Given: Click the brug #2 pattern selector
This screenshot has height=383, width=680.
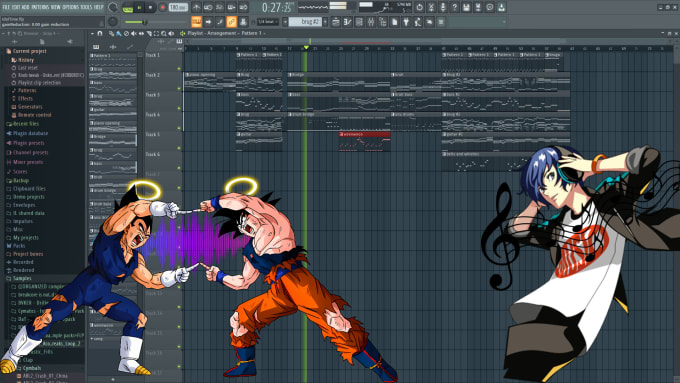Looking at the screenshot, I should tap(305, 22).
